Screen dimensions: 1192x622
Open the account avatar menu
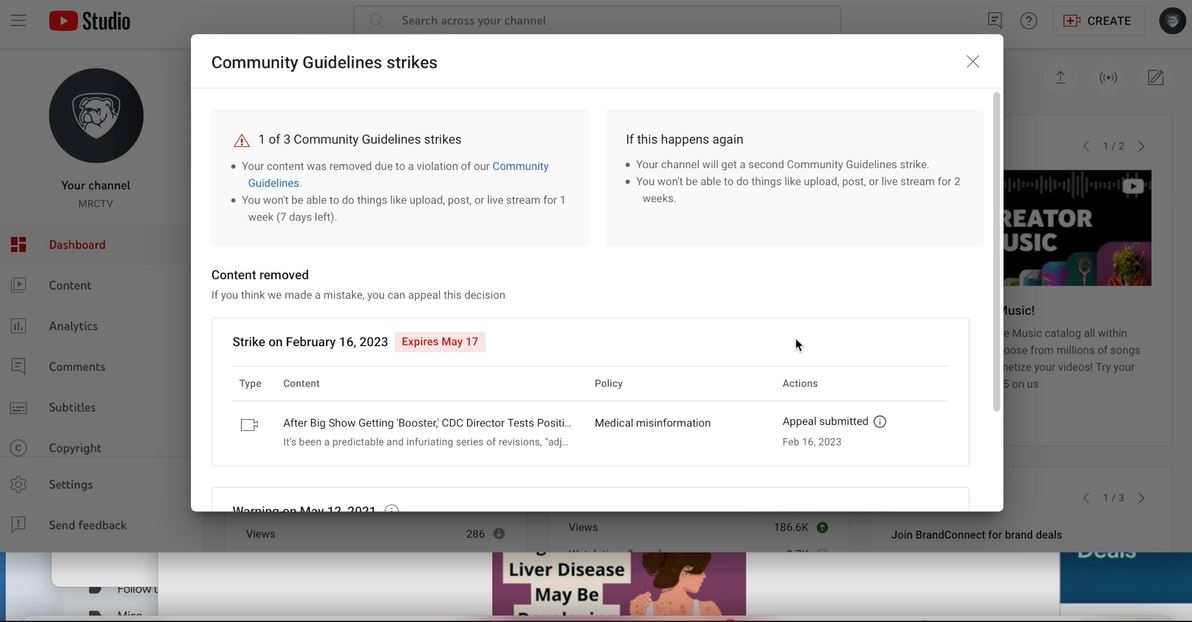click(1172, 21)
